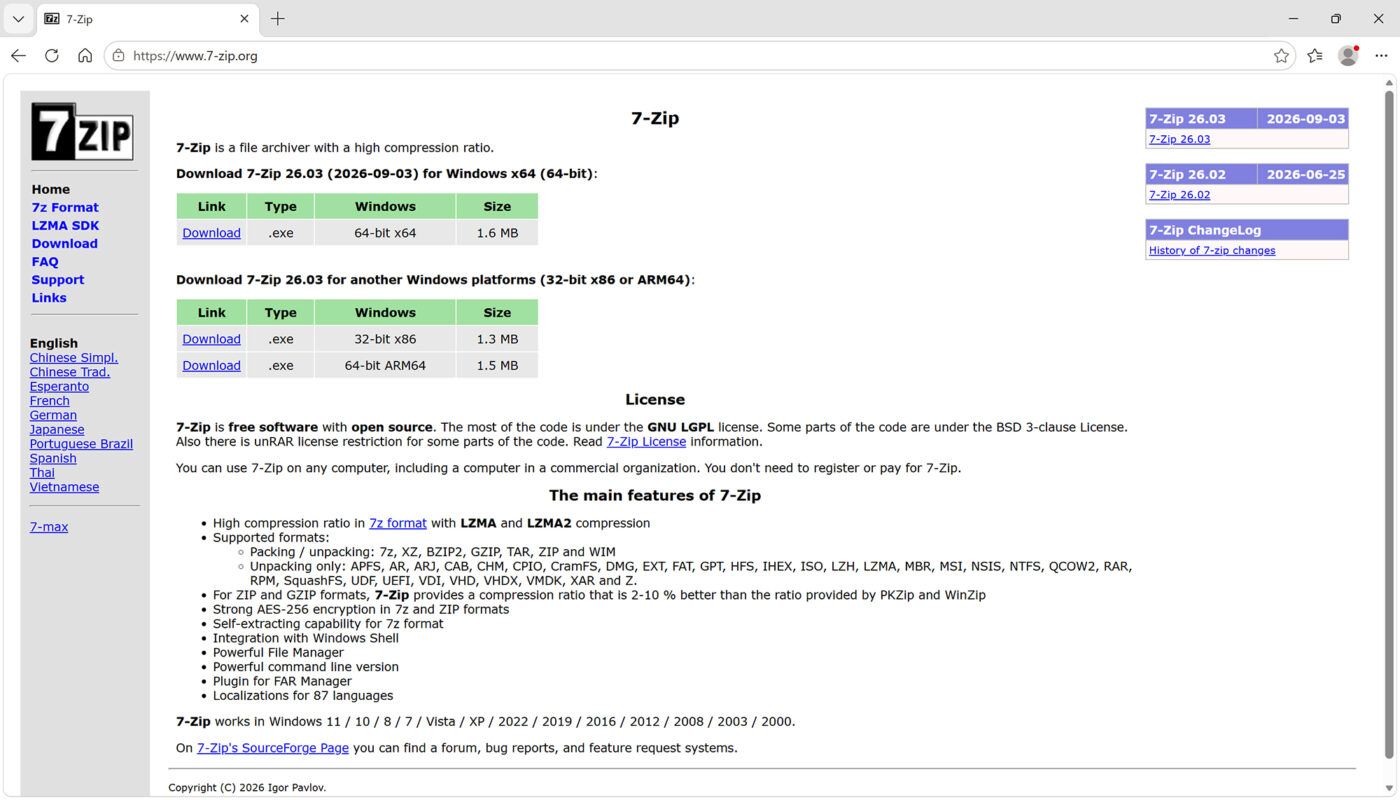Click the page vertical scrollbar
Screen dimensions: 1400x800
pos(1389,425)
